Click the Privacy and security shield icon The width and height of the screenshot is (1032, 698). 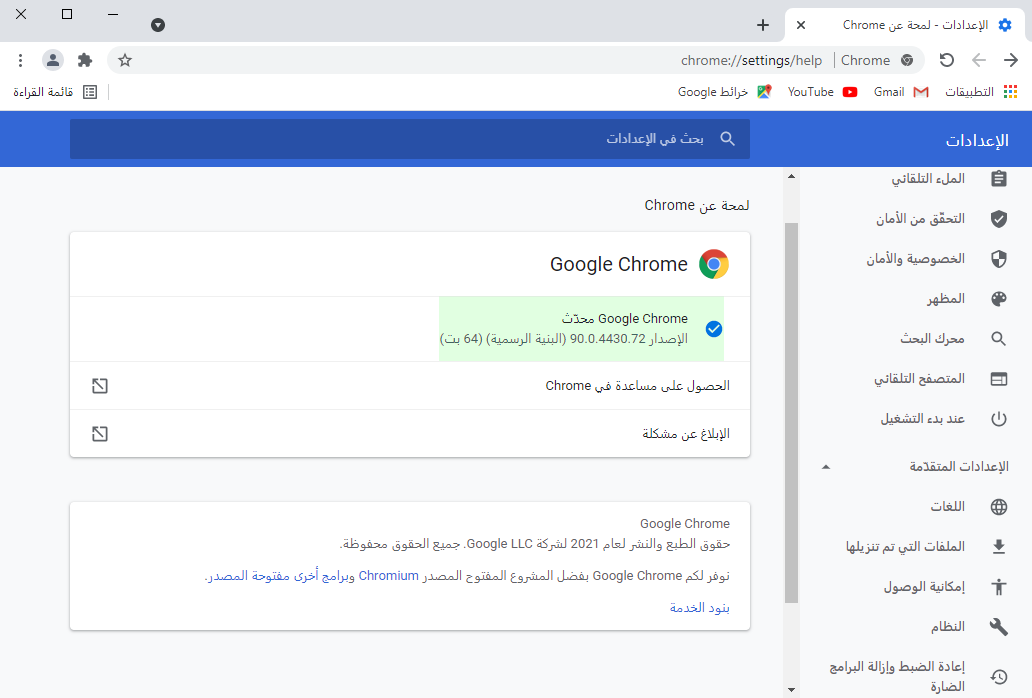pos(998,259)
